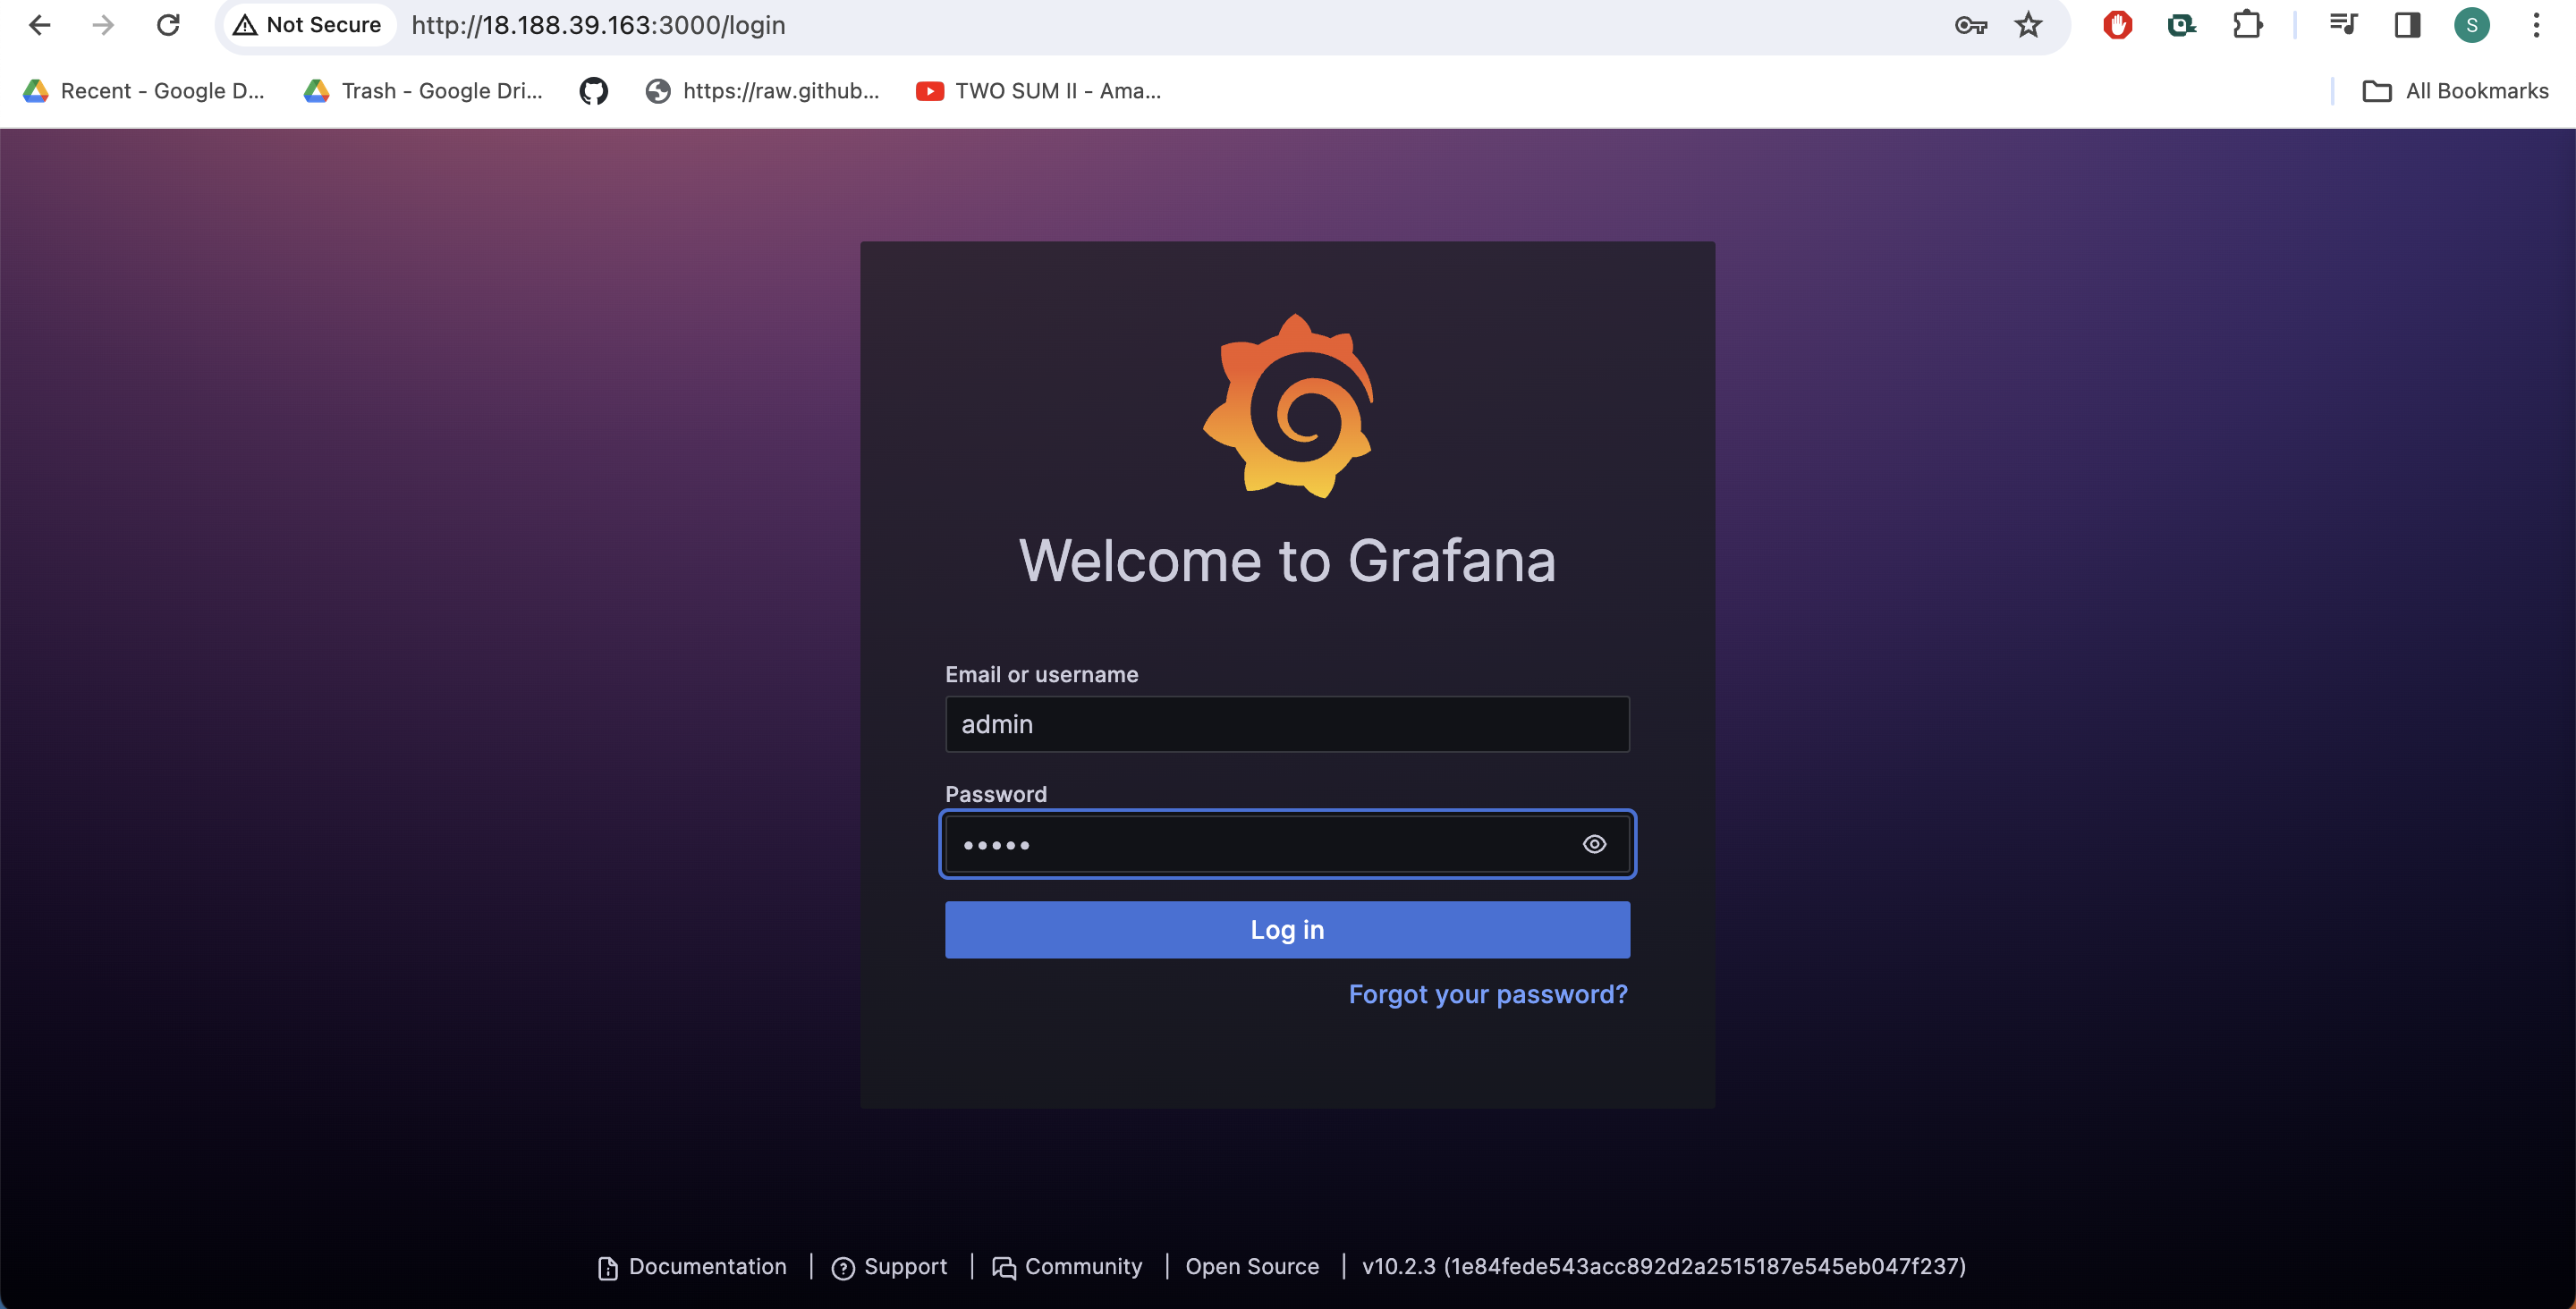Screen dimensions: 2576x1309
Task: Open the Open Source footer link
Action: (1252, 1267)
